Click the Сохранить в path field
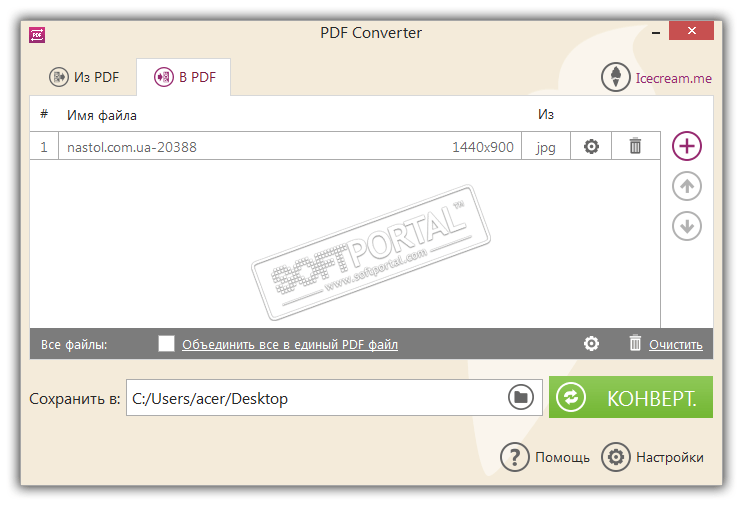The height and width of the screenshot is (506, 743). tap(334, 398)
